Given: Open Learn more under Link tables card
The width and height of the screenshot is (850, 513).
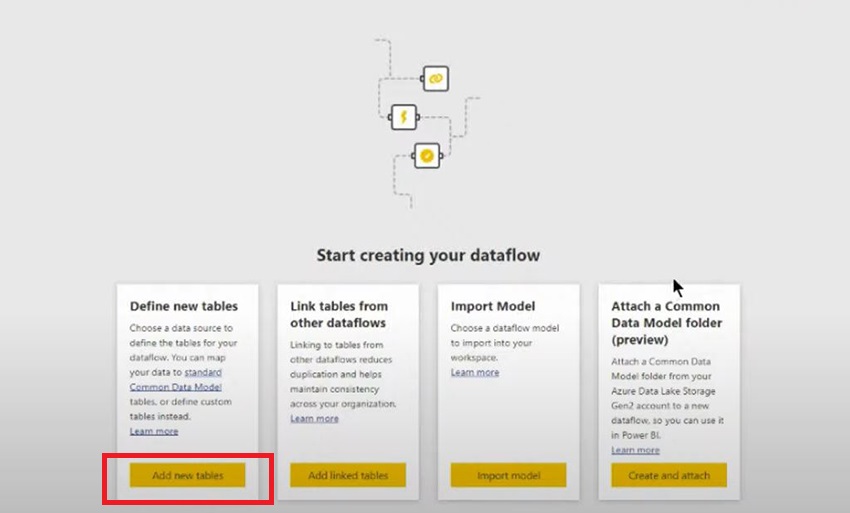Looking at the screenshot, I should 314,418.
